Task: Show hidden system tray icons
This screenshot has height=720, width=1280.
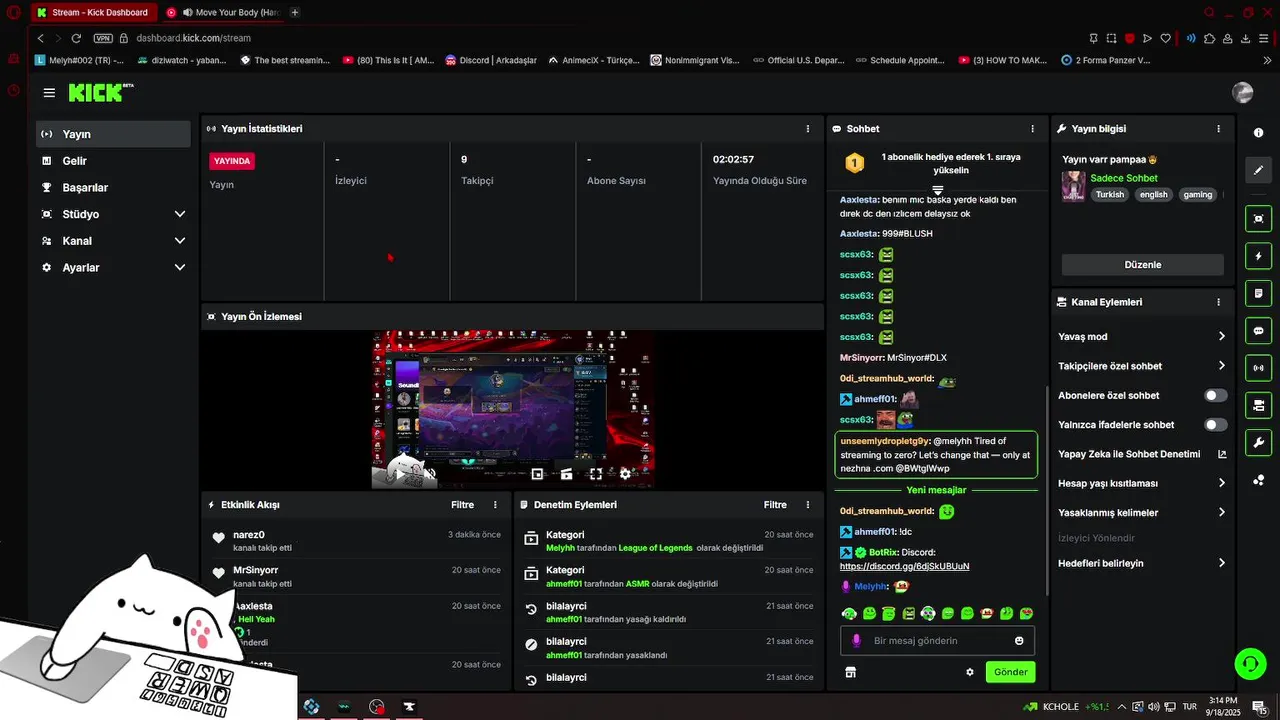Action: pos(1121,707)
